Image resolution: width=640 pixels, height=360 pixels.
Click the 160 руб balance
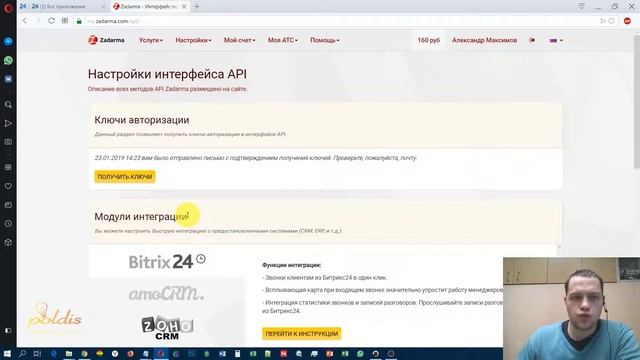[429, 40]
